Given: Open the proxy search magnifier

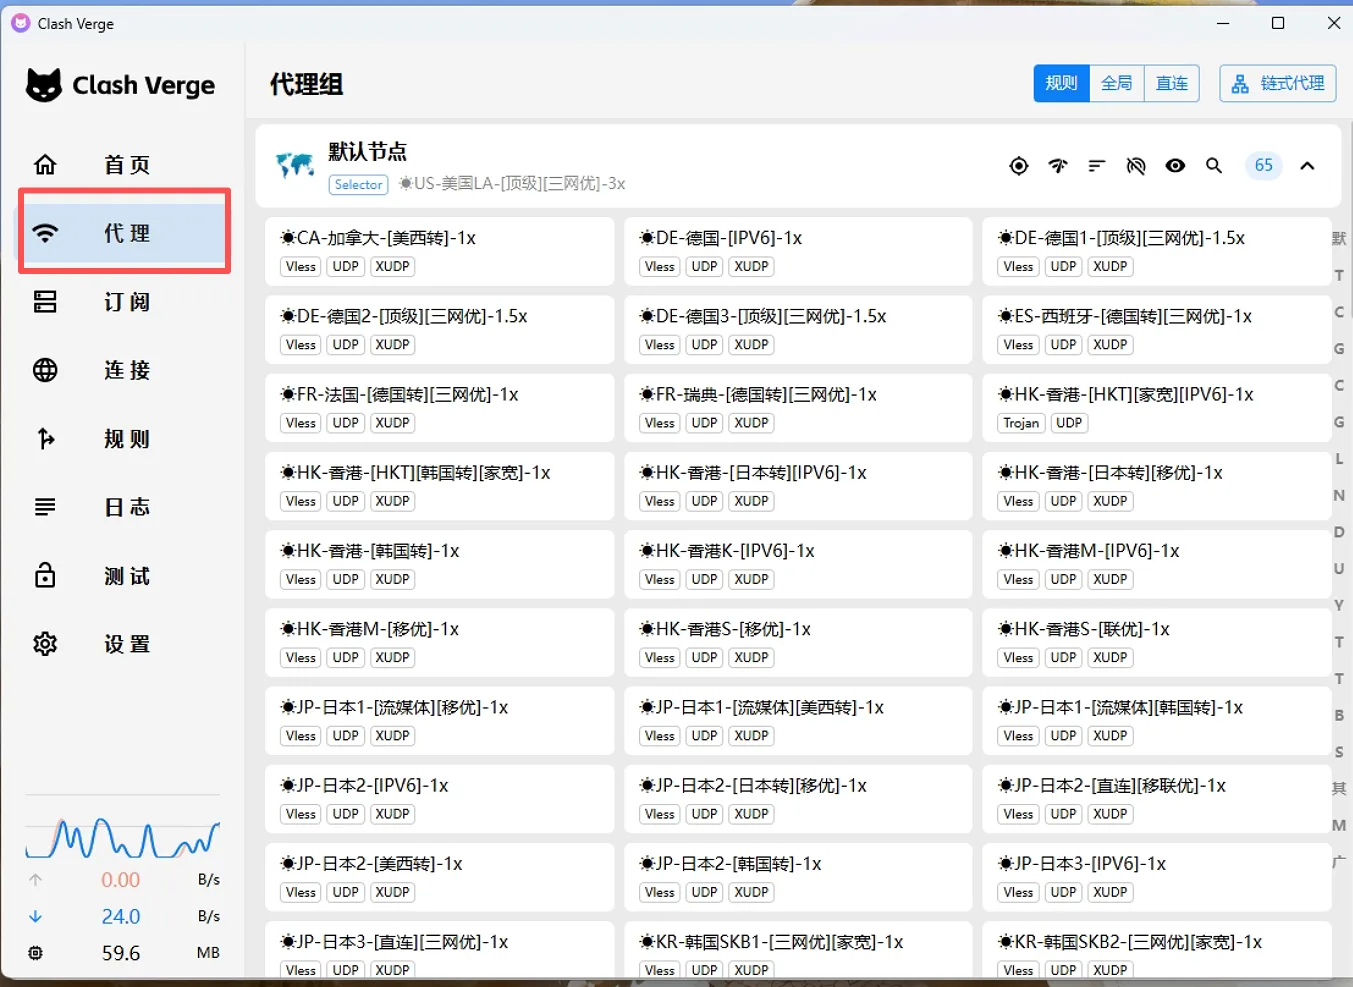Looking at the screenshot, I should click(1214, 166).
